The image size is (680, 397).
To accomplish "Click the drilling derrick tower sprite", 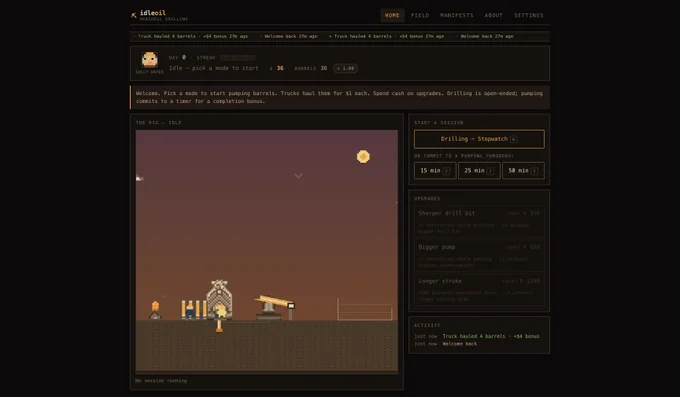I will tap(219, 299).
